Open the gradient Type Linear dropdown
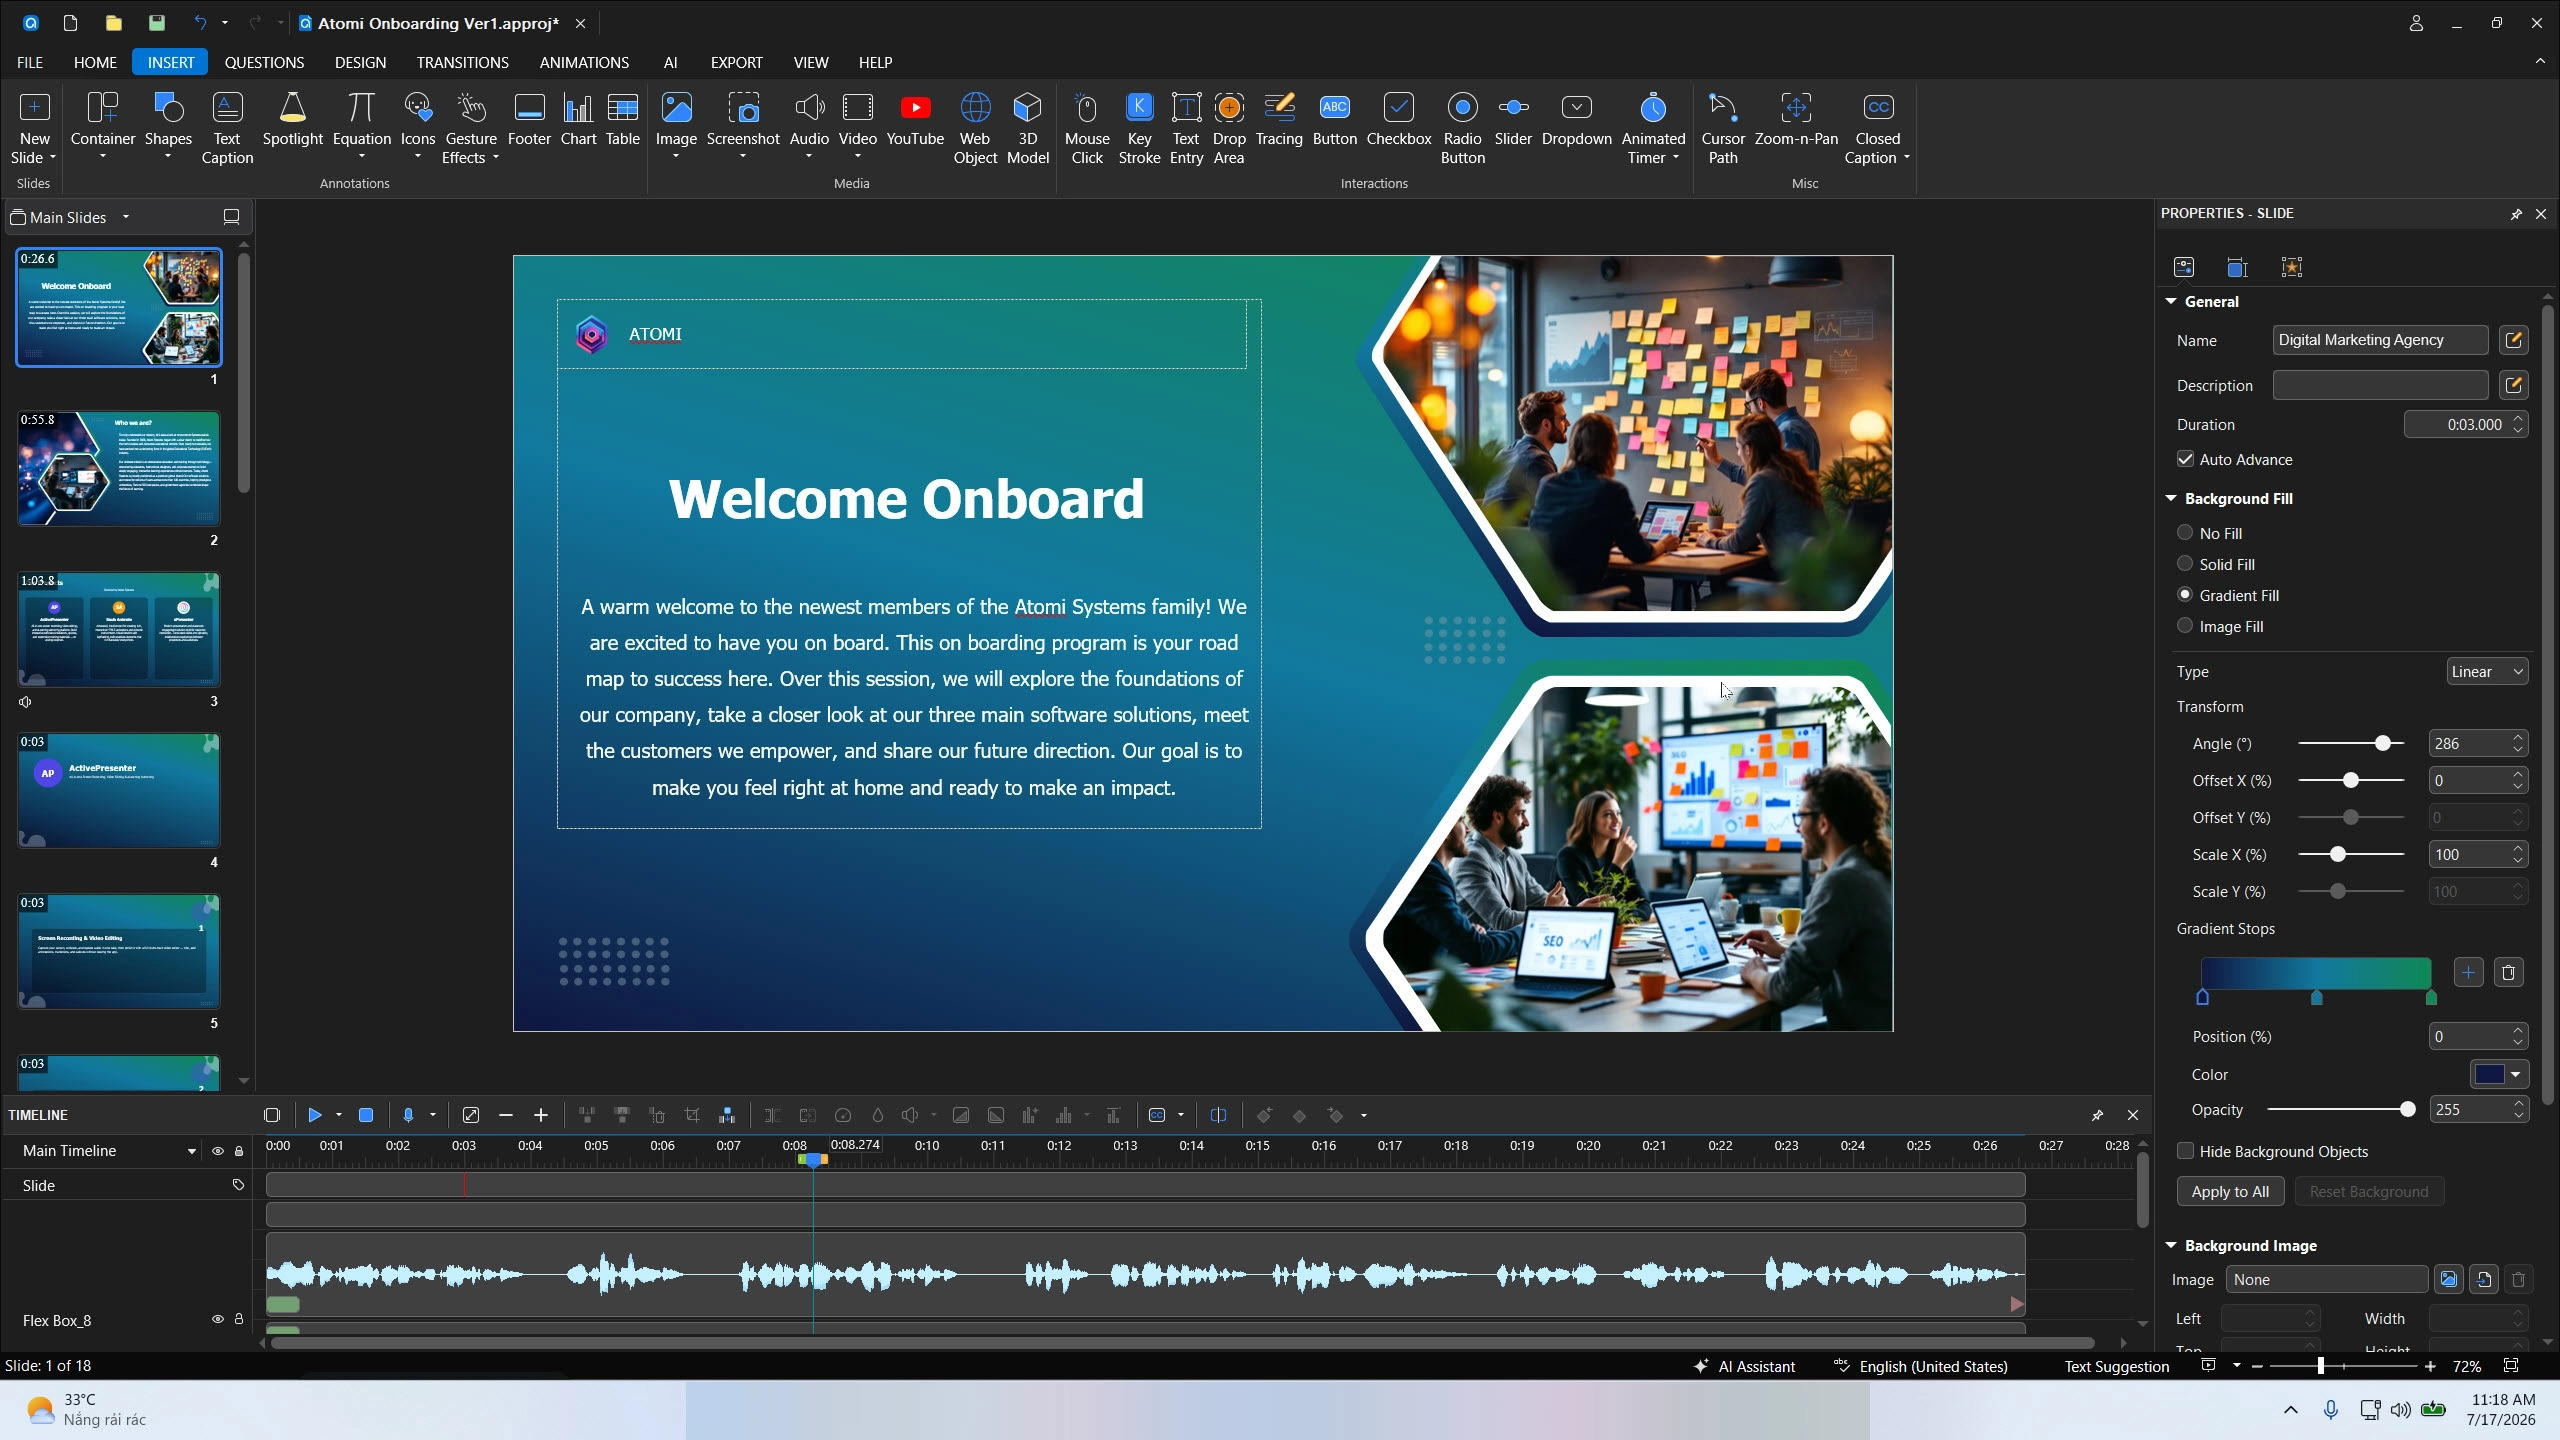 click(x=2487, y=672)
